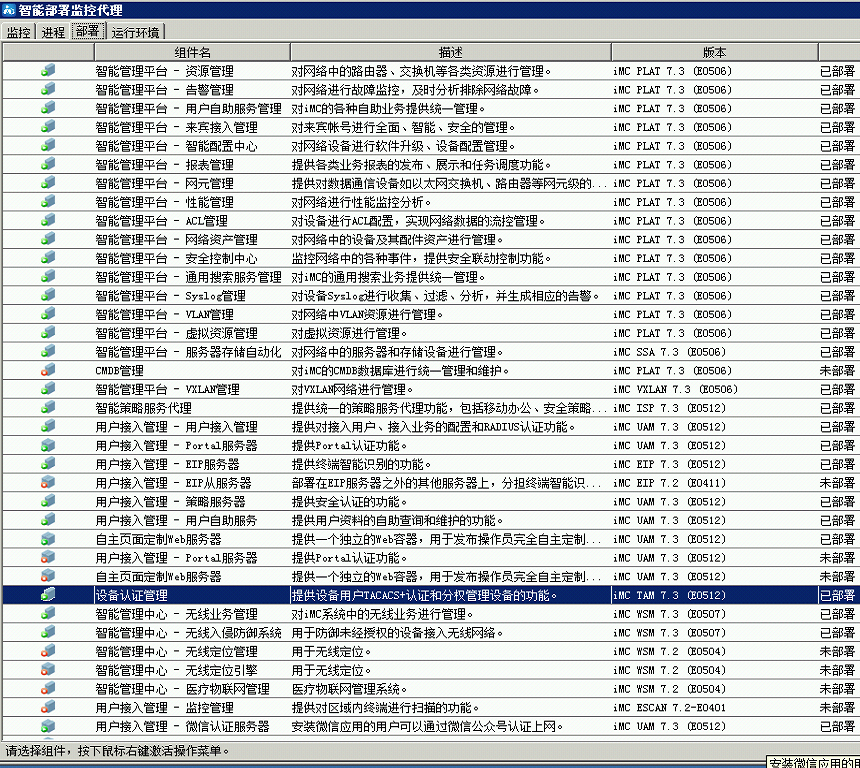Click description 提供安全认证的功能。

click(x=349, y=501)
